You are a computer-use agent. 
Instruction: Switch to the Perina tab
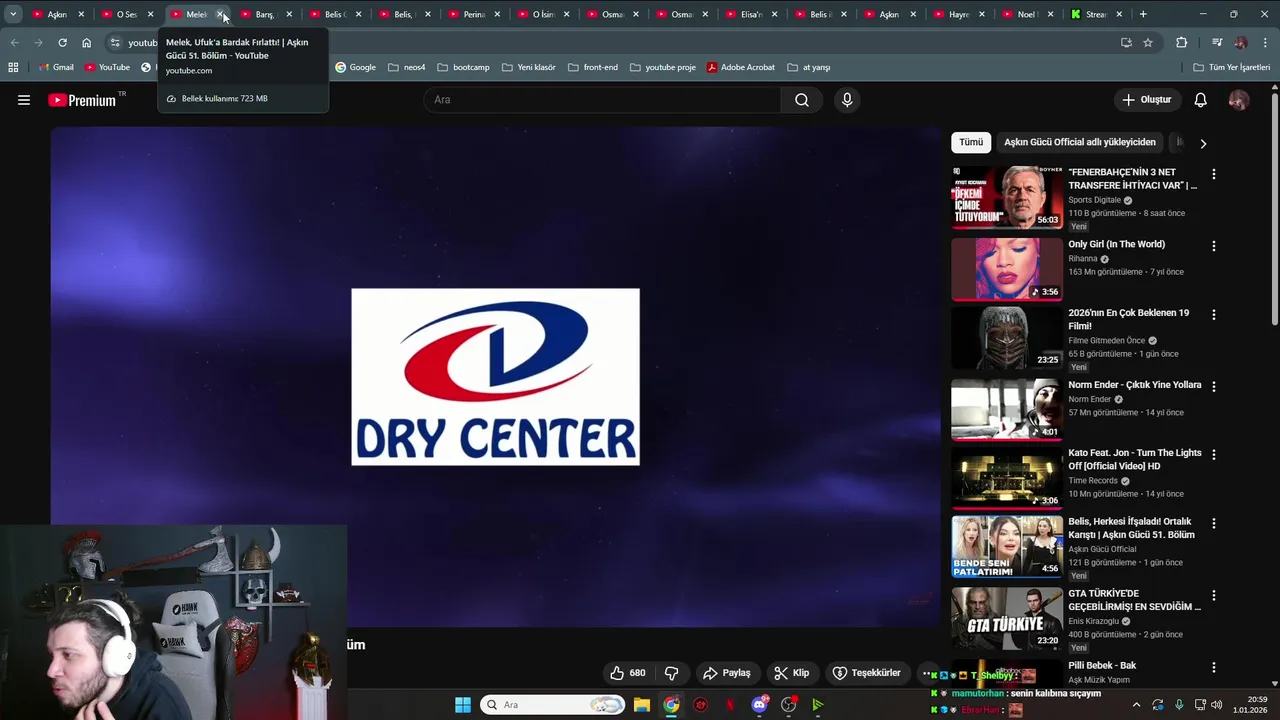point(473,14)
